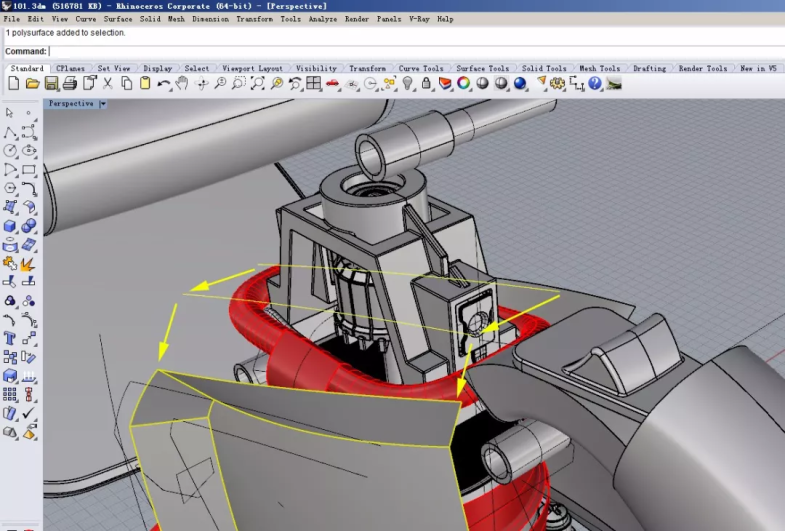Select the Text object tool
The height and width of the screenshot is (531, 785).
11,339
